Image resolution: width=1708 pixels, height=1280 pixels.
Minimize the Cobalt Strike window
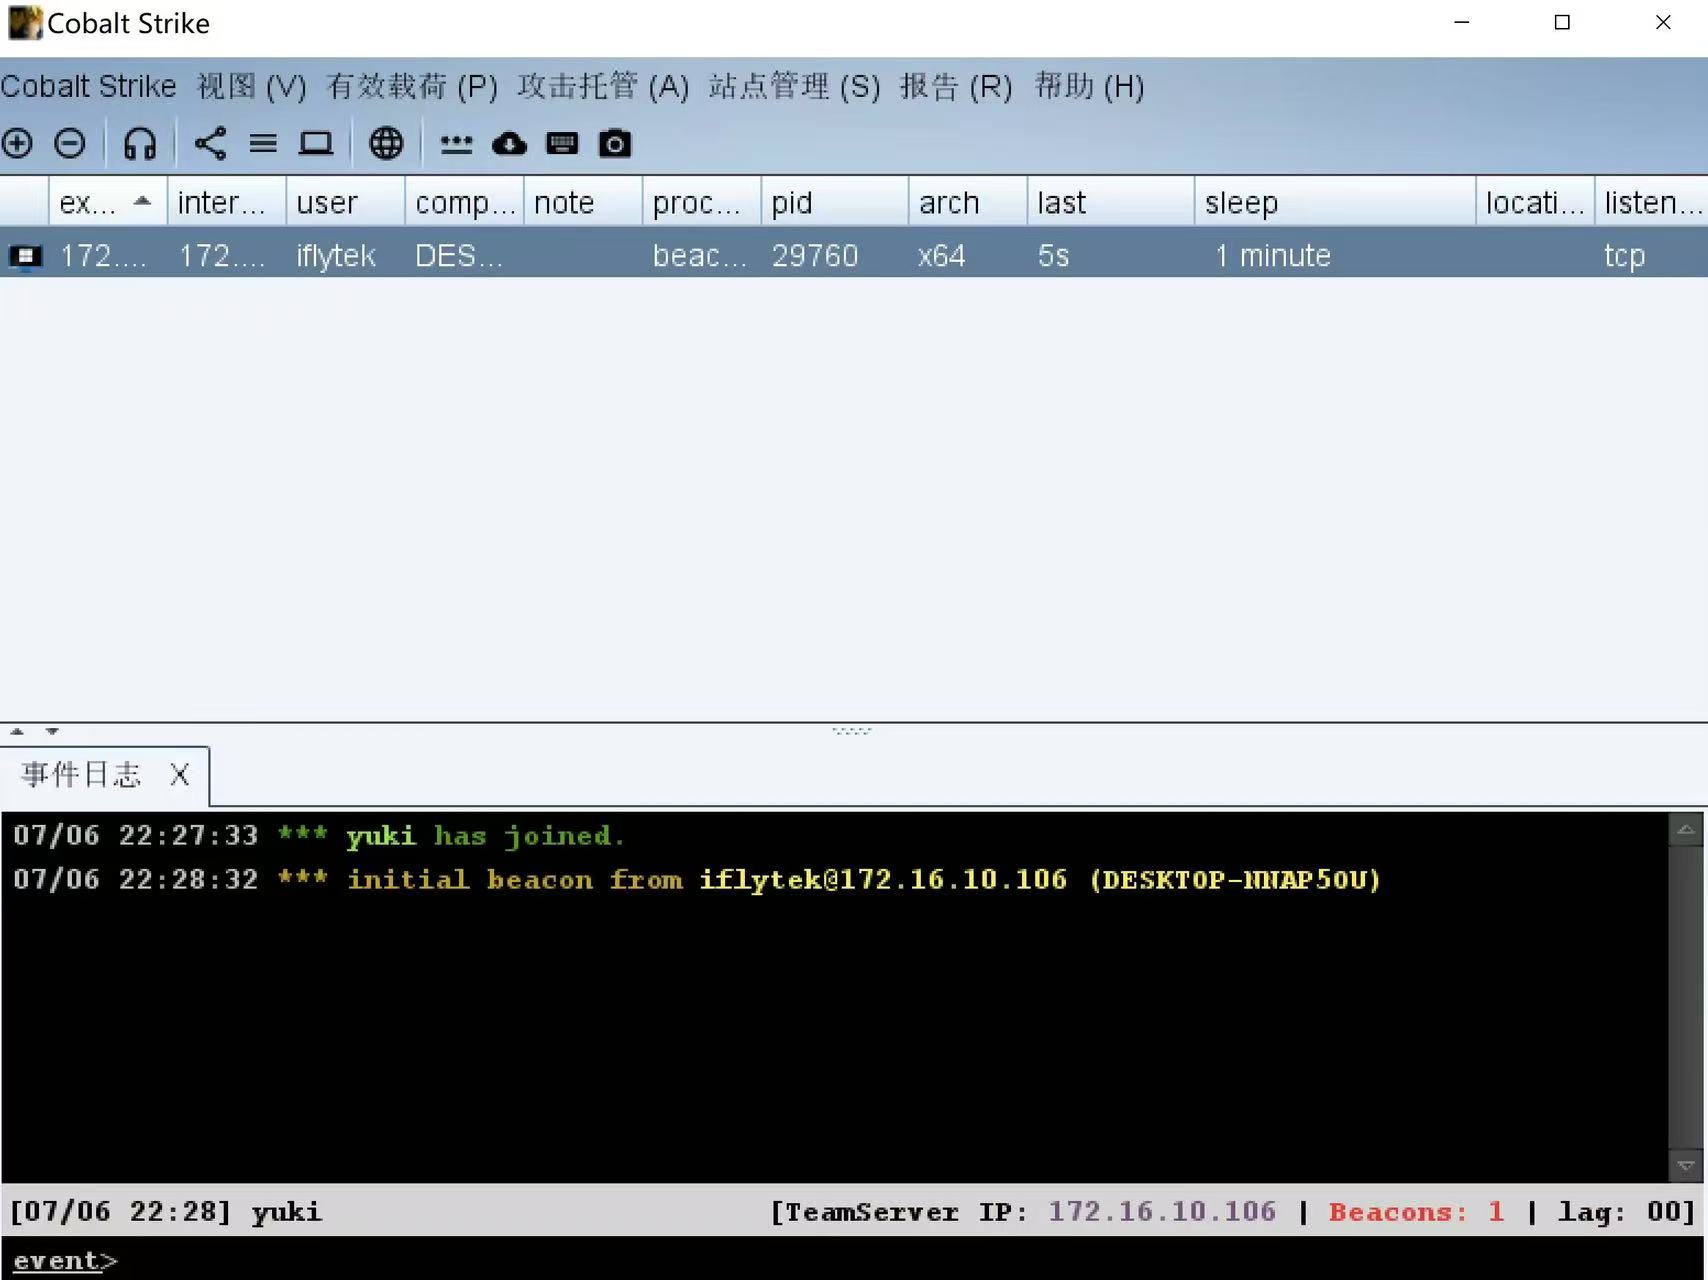[x=1462, y=22]
